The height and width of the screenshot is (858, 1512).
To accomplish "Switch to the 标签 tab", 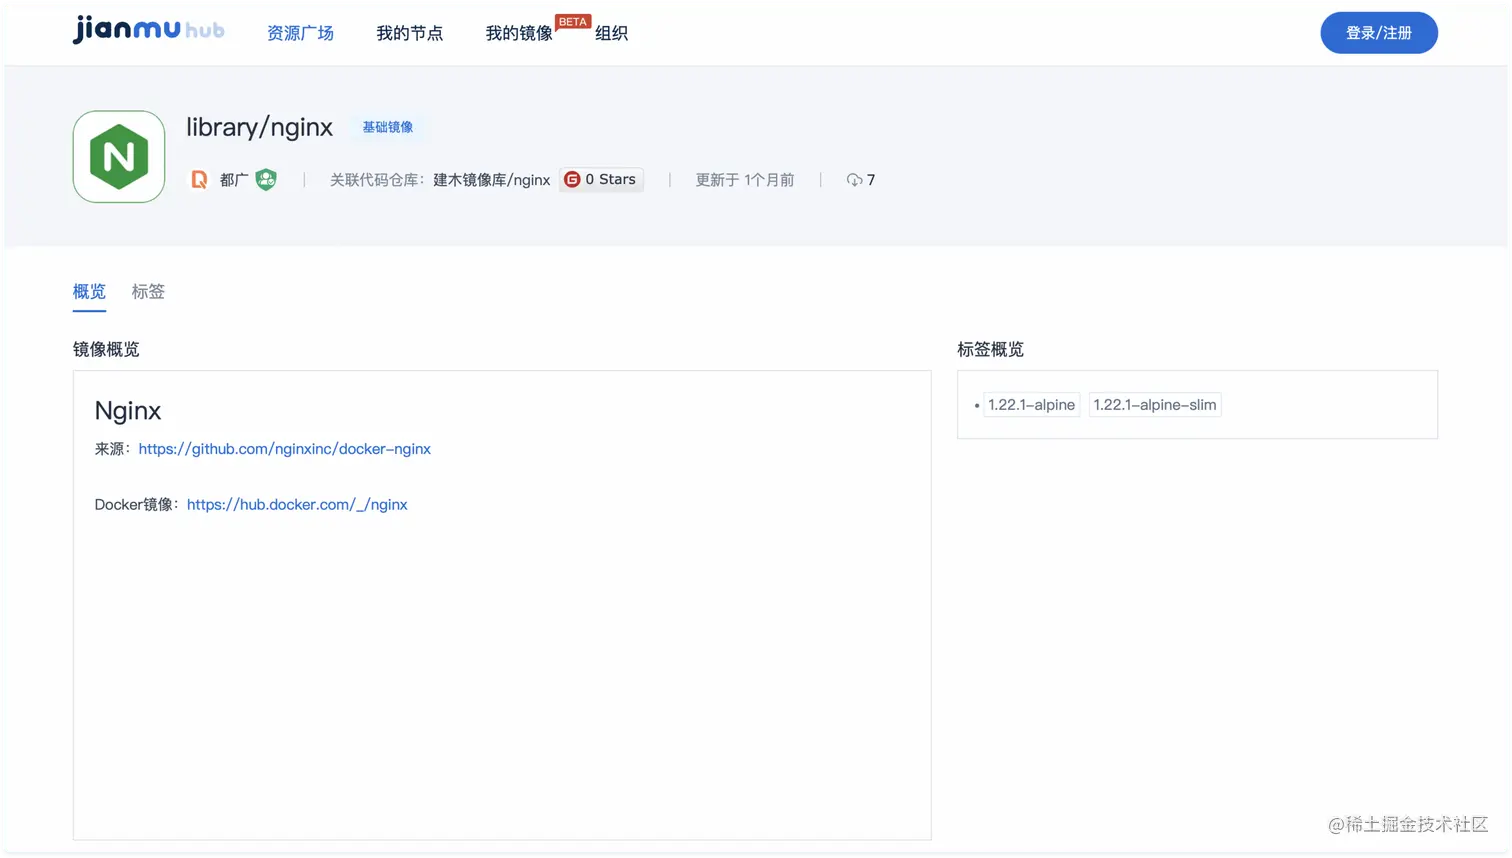I will (148, 292).
